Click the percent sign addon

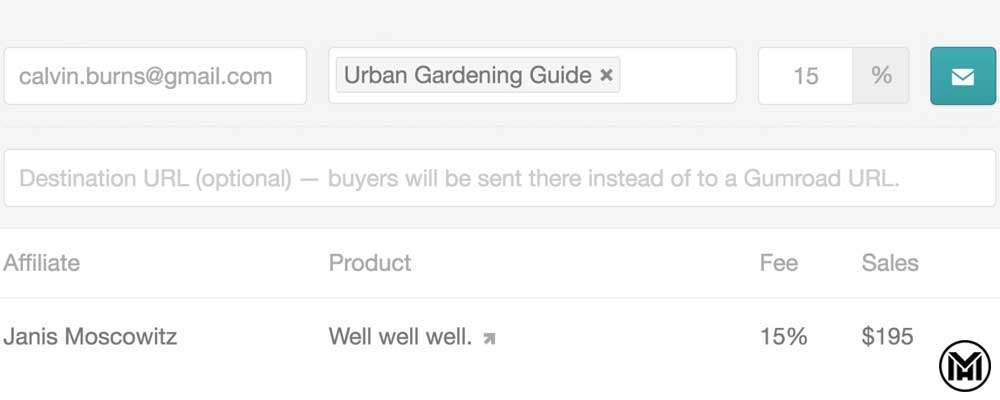coord(881,76)
